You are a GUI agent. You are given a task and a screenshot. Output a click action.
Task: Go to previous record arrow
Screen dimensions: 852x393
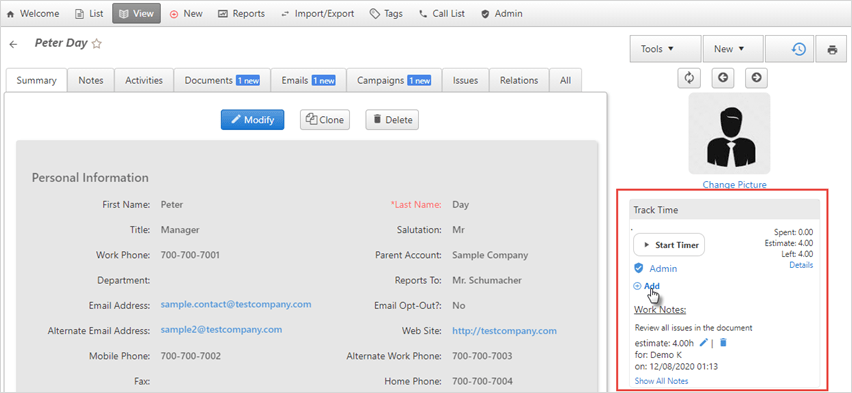pos(723,78)
